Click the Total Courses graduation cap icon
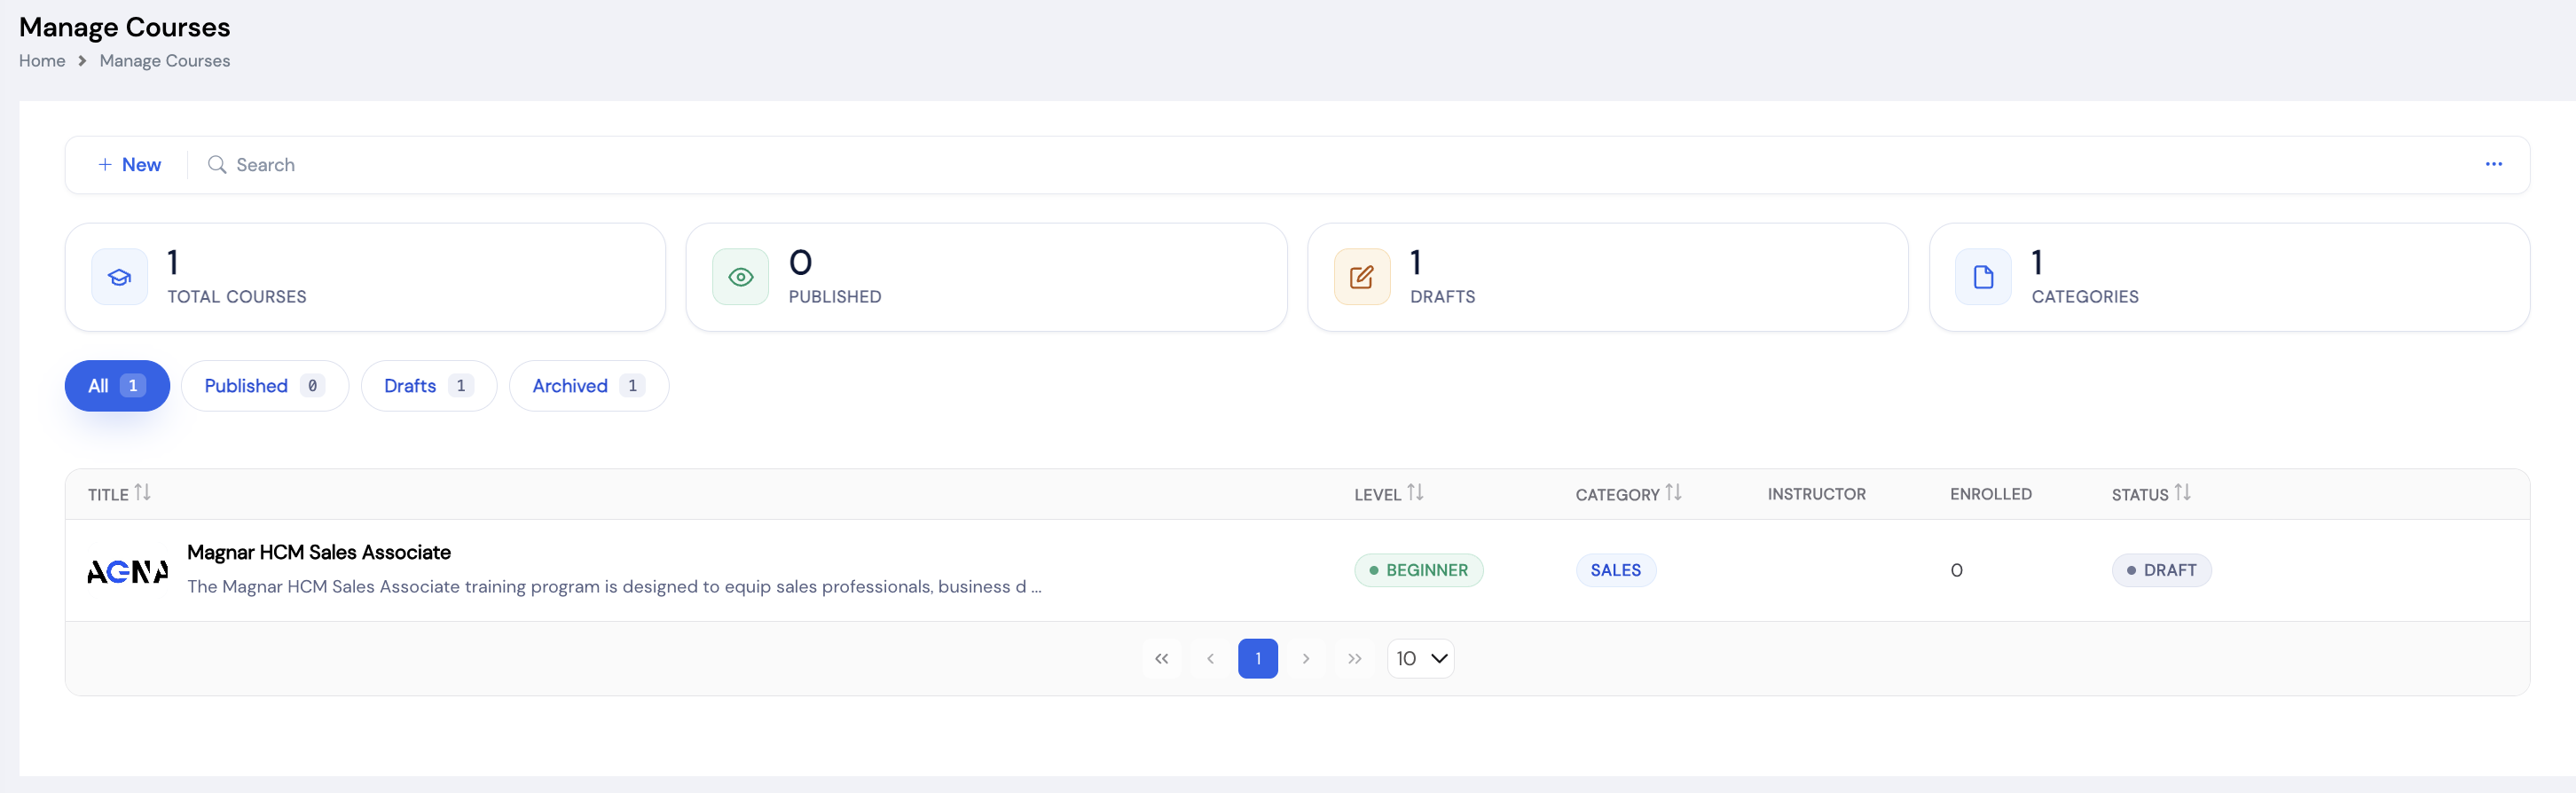Screen dimensions: 2576x793 (x=119, y=277)
